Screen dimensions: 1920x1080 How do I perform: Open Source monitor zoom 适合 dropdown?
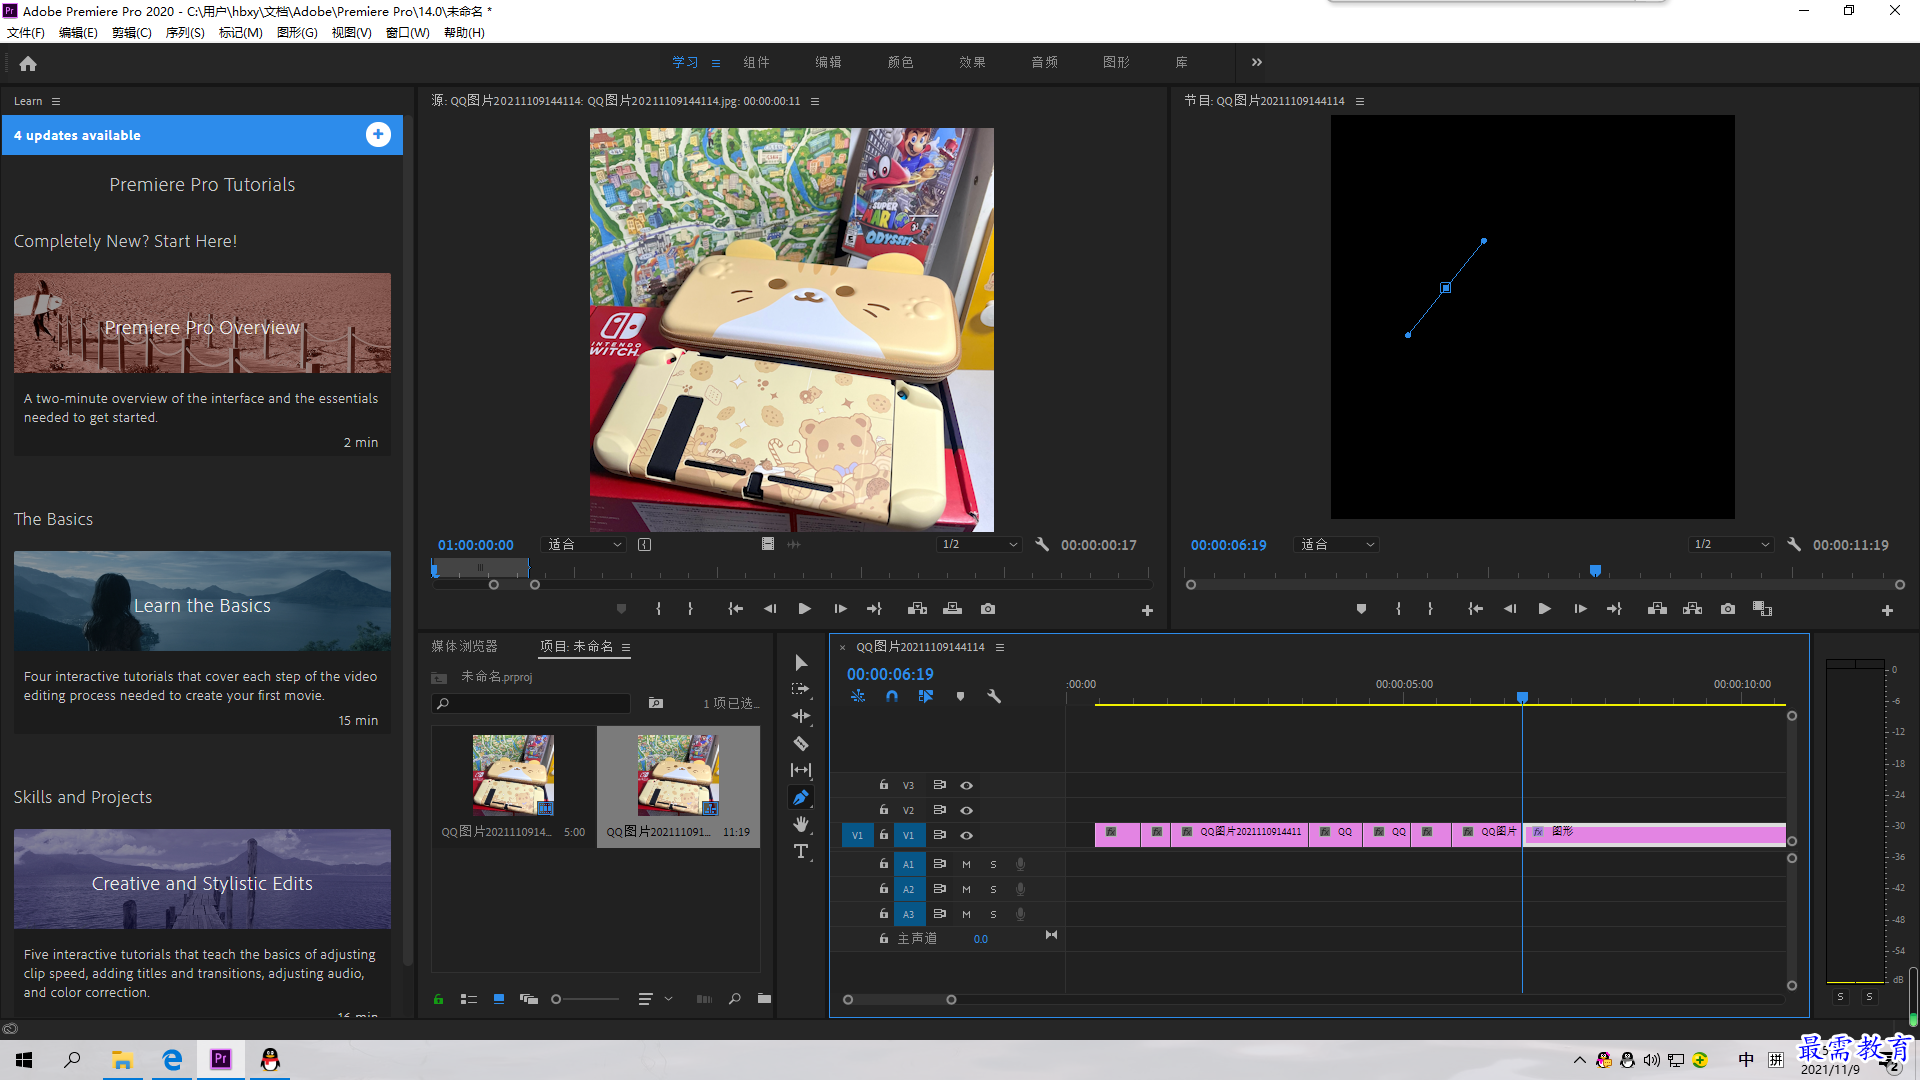tap(585, 545)
